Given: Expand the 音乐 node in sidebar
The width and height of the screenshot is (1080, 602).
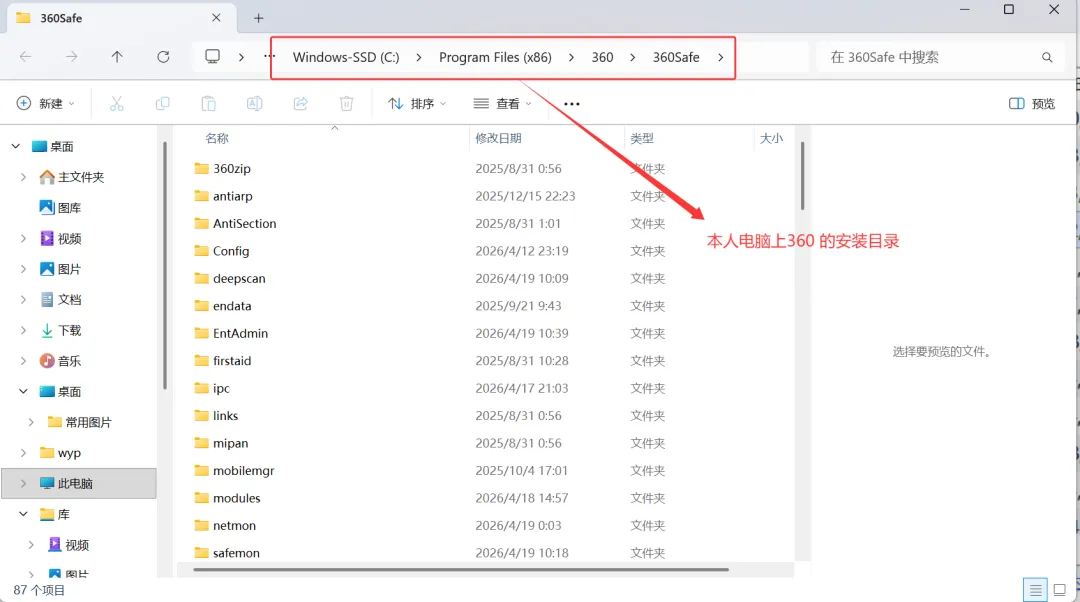Looking at the screenshot, I should pos(23,361).
